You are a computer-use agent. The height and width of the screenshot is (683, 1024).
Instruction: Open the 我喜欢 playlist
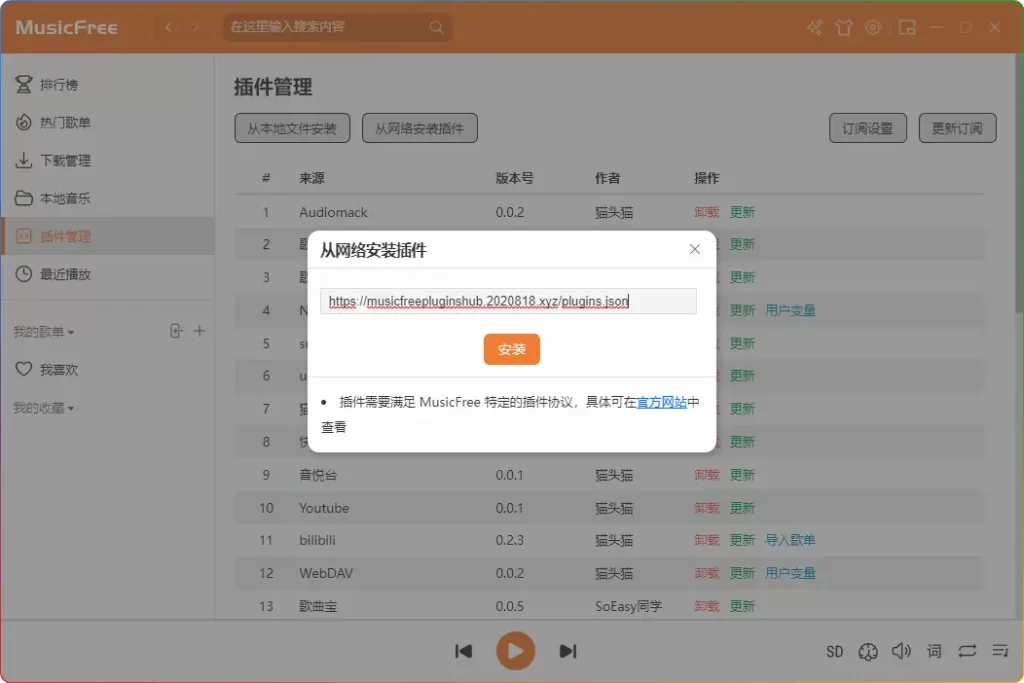pos(108,370)
